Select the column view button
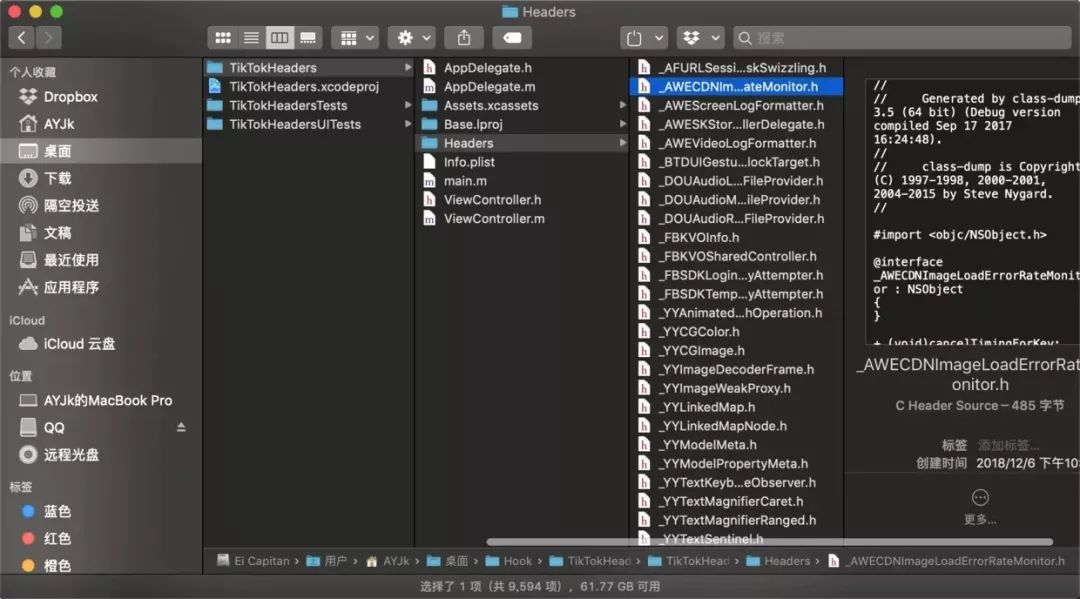Image resolution: width=1080 pixels, height=599 pixels. pos(280,38)
